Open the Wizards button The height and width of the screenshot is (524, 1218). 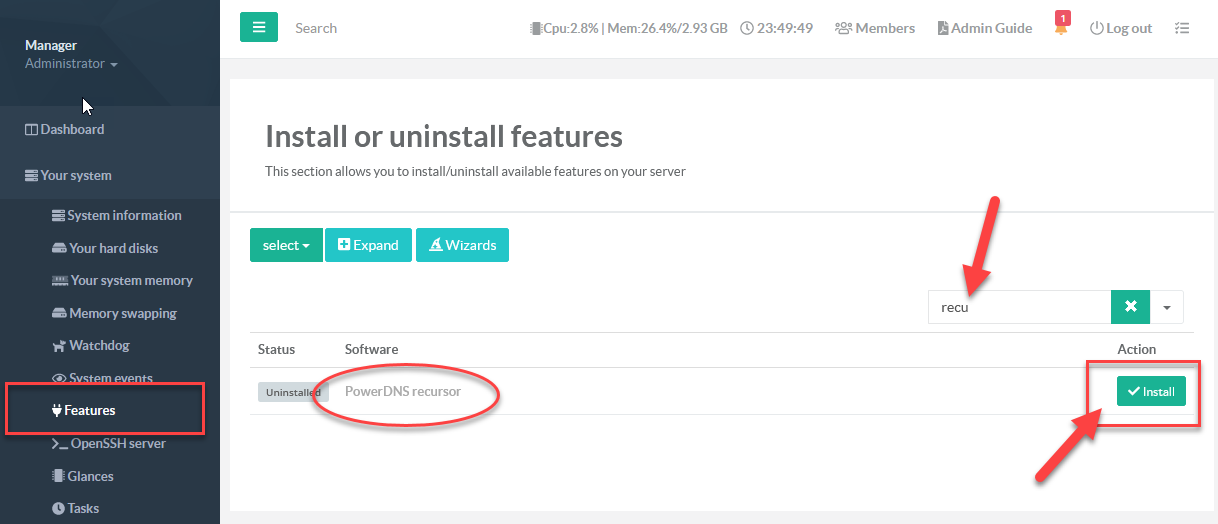[462, 245]
